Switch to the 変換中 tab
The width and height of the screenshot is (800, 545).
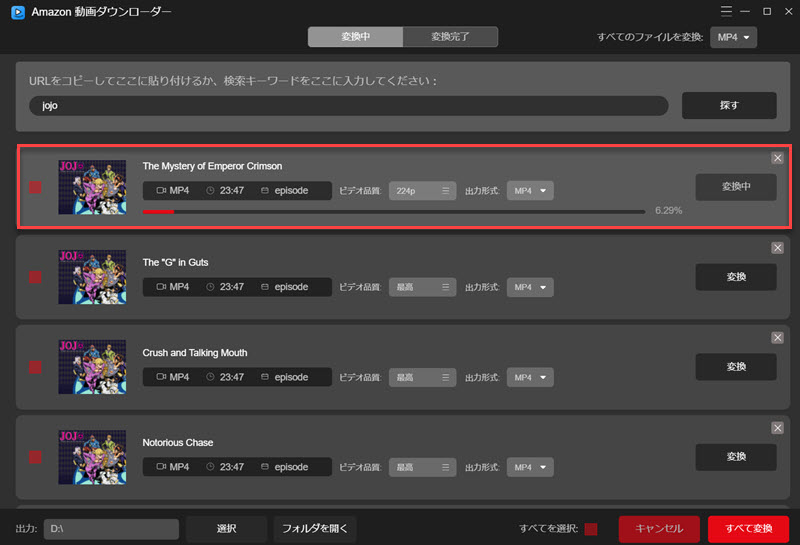(356, 37)
